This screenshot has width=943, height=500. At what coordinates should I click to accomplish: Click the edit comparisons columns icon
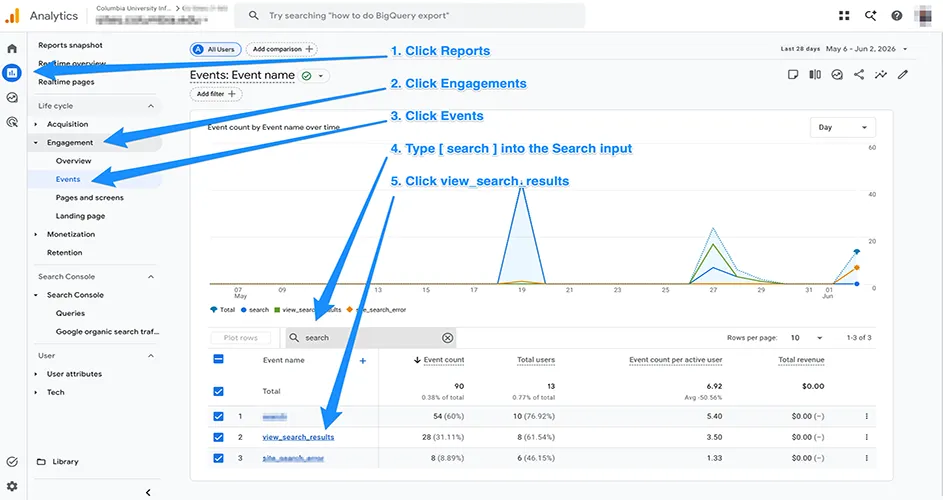click(x=815, y=75)
